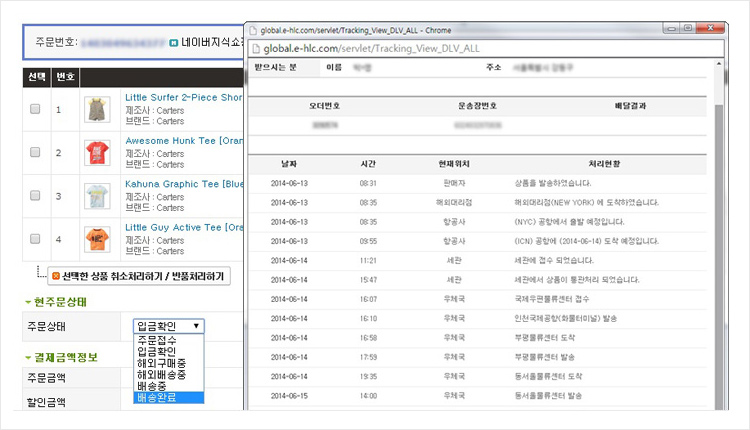
Task: Click 해외대리점(NEW YORK) 에 도착하였습니다 status text
Action: tap(586, 202)
